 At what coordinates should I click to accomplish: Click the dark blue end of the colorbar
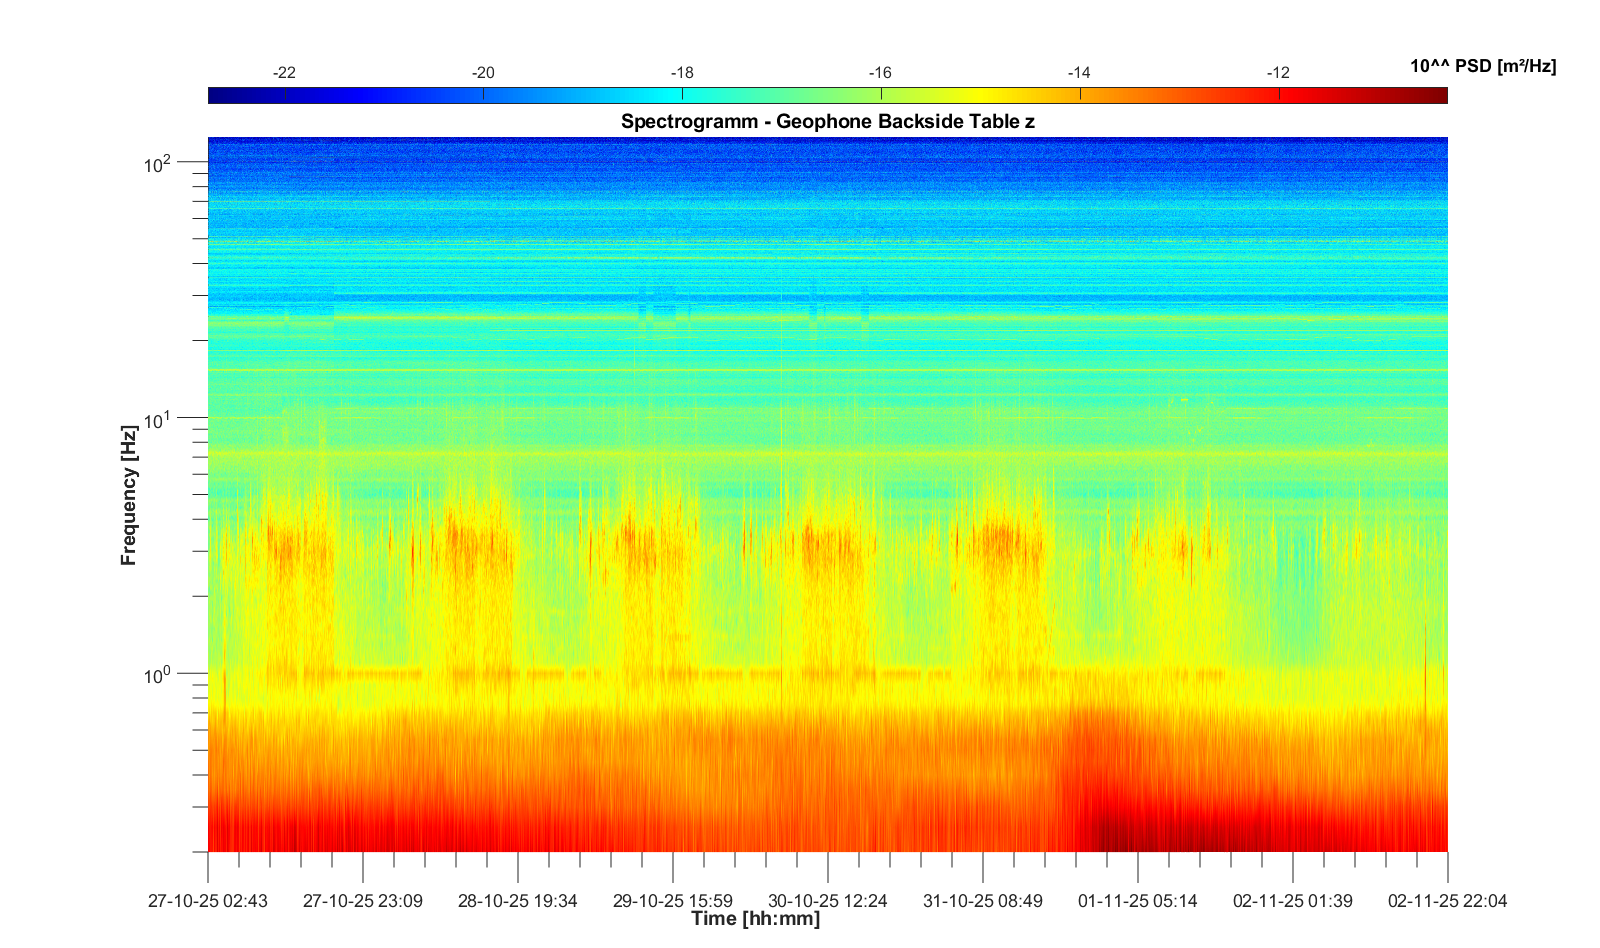(x=220, y=96)
